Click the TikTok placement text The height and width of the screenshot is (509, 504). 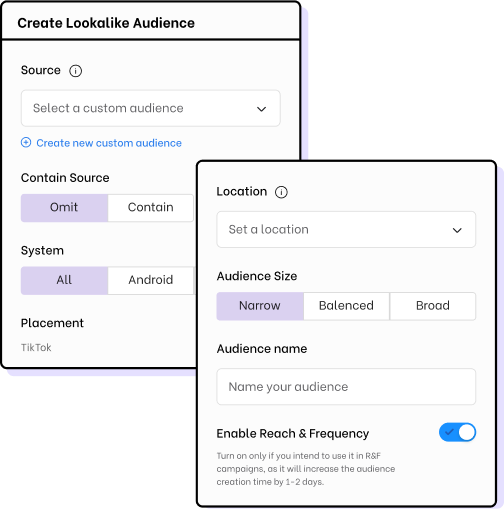point(36,348)
